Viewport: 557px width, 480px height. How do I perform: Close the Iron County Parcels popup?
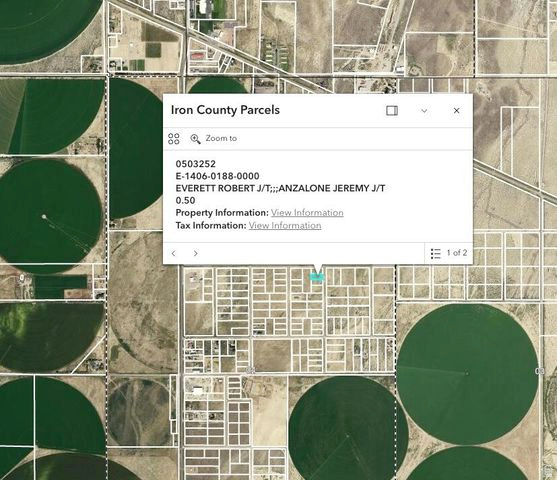coord(456,110)
